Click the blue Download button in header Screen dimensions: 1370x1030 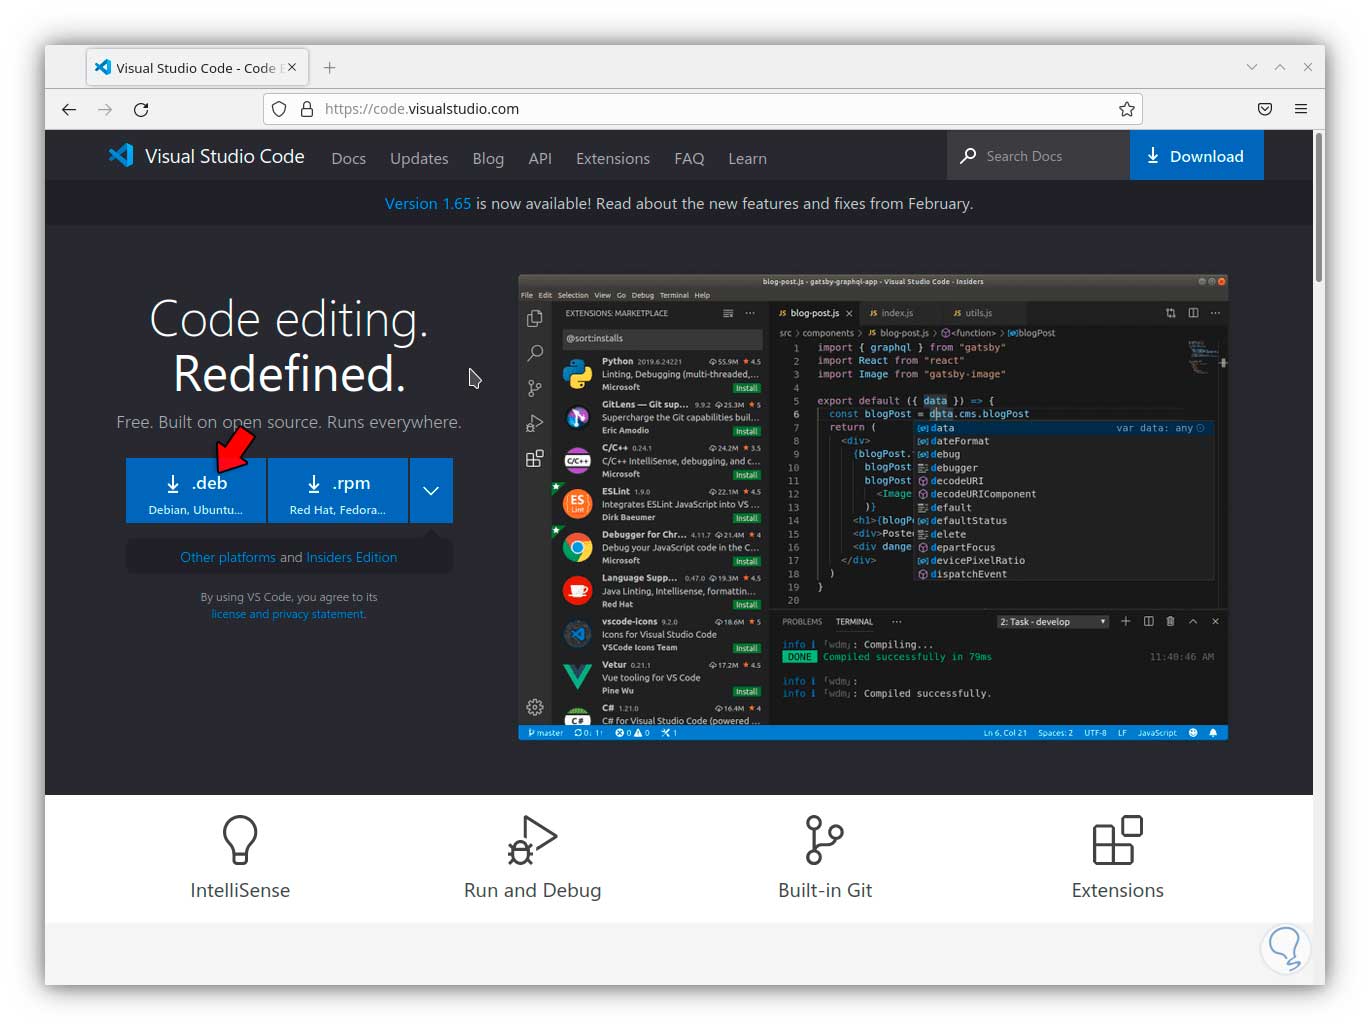pyautogui.click(x=1197, y=156)
